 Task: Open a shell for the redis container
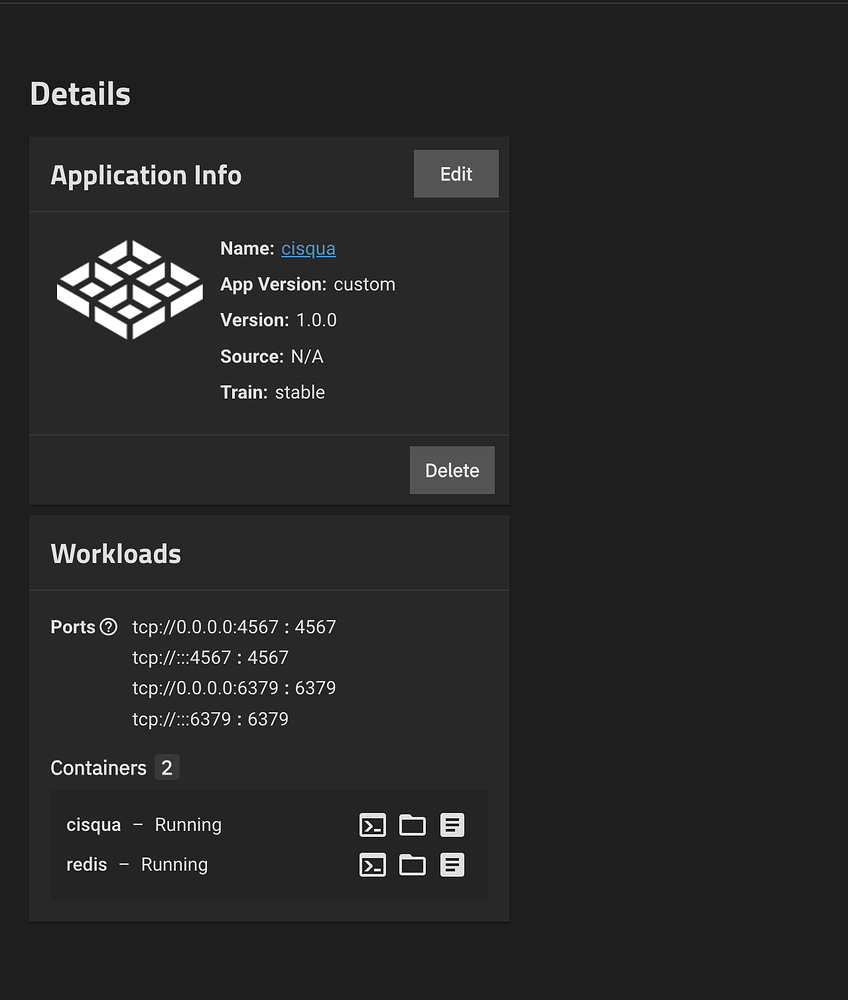coord(372,865)
